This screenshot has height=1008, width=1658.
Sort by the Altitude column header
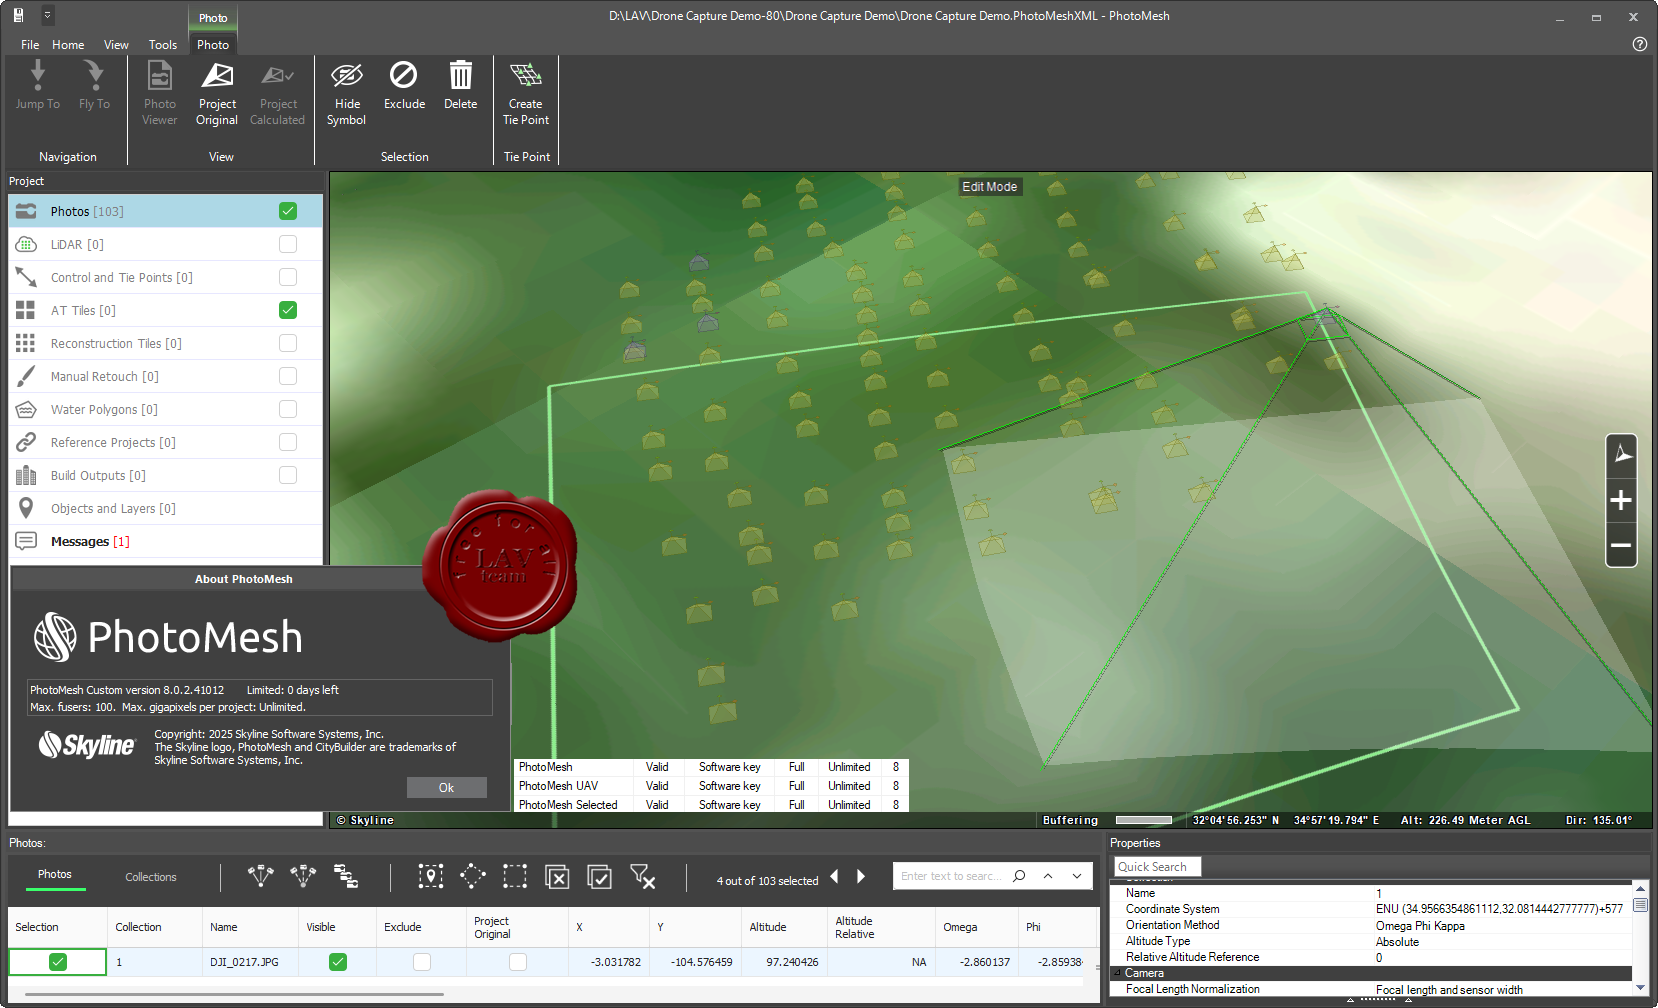[x=785, y=927]
